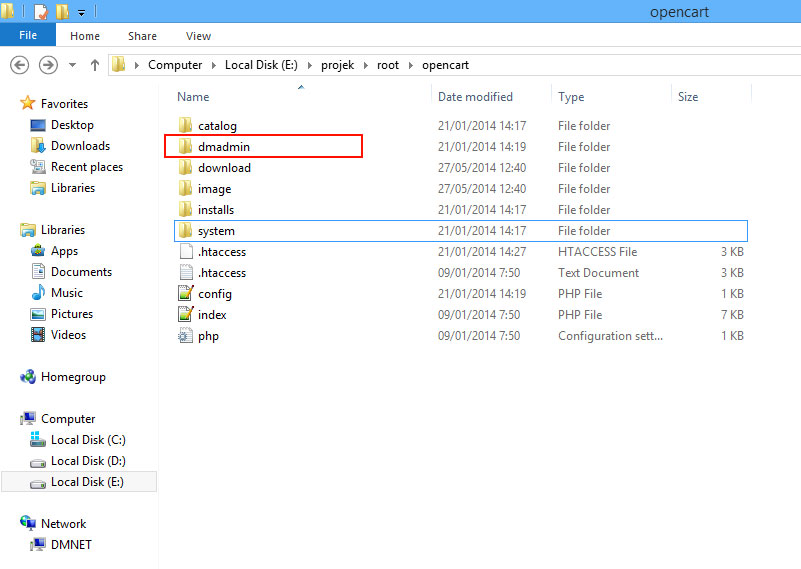Open the View ribbon tab

pyautogui.click(x=198, y=36)
